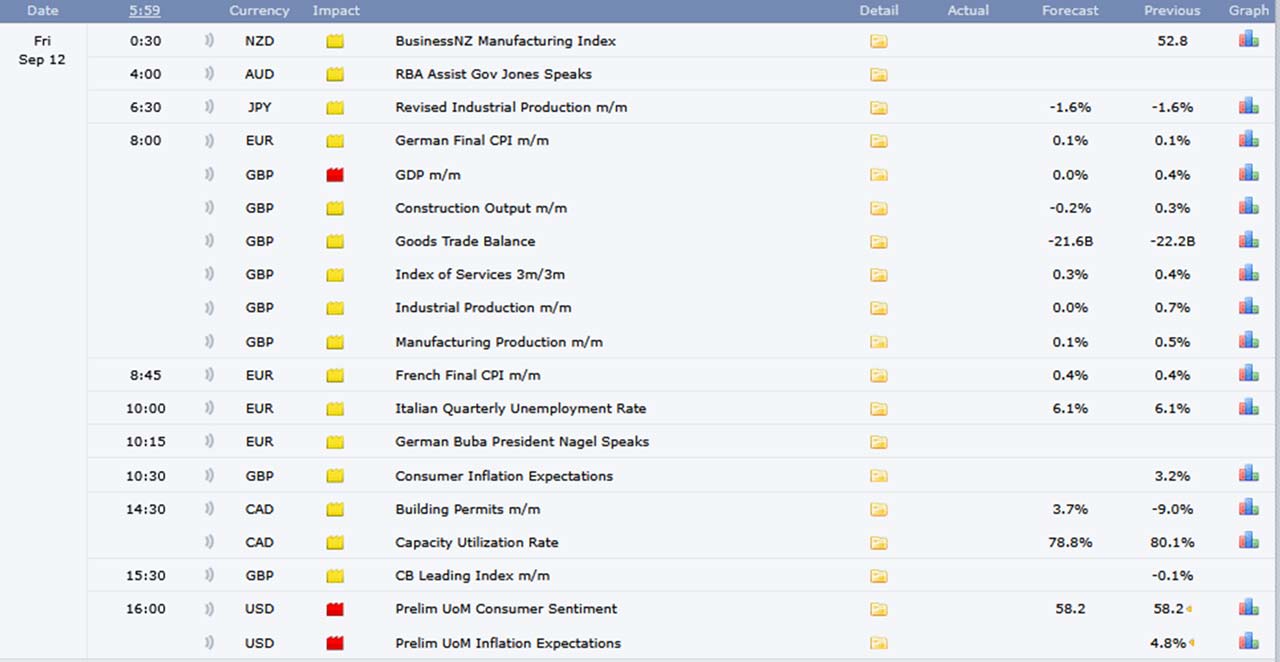Expand details of German Buba President Nagel Speaks

[x=878, y=442]
